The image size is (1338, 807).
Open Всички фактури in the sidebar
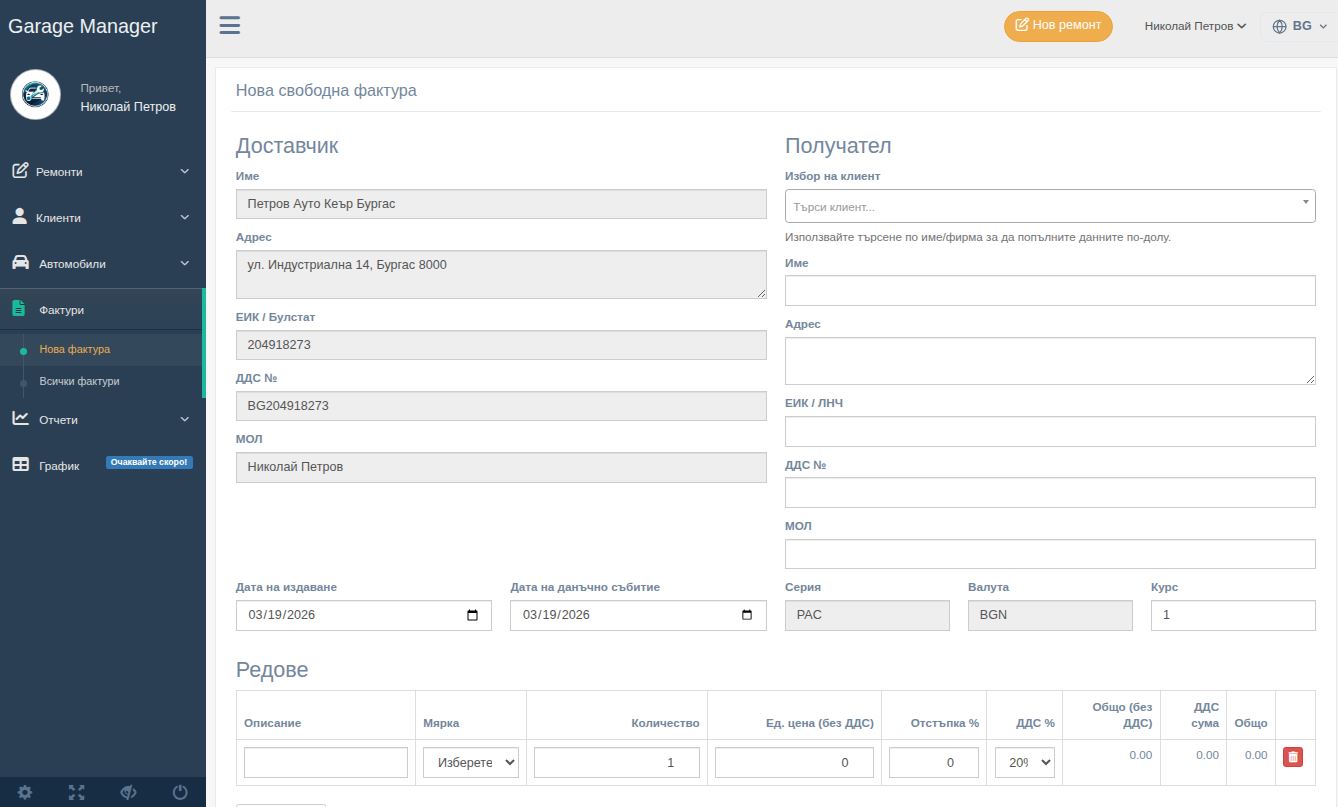coord(79,381)
